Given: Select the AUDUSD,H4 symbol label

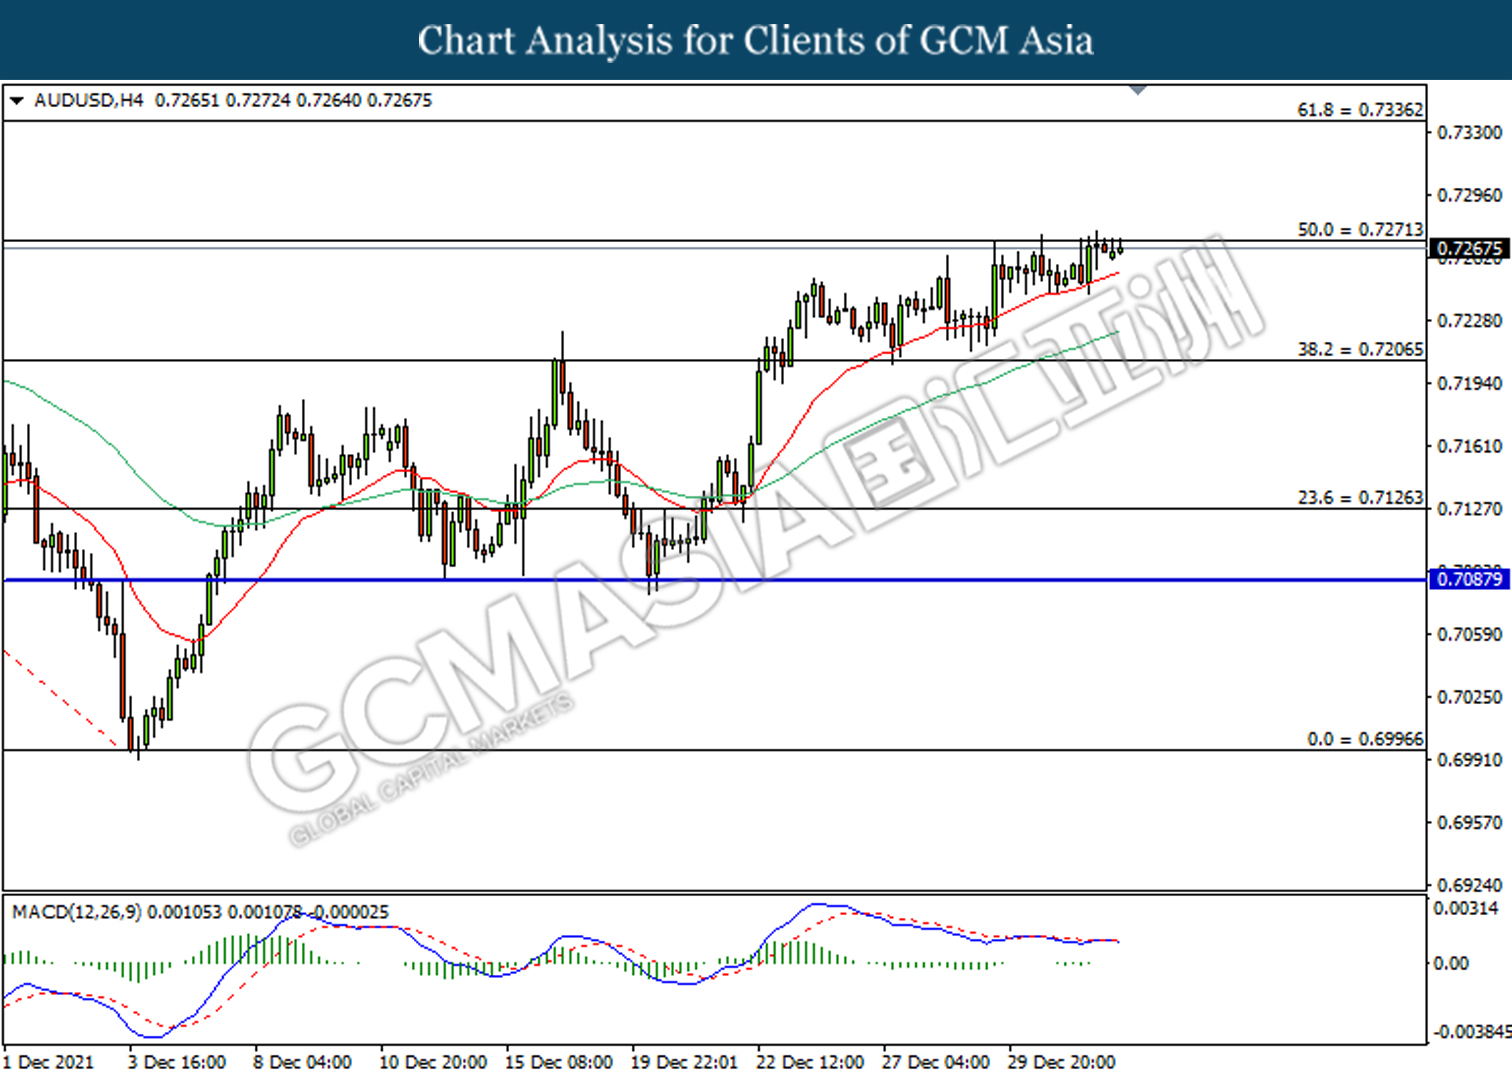Looking at the screenshot, I should click(89, 101).
